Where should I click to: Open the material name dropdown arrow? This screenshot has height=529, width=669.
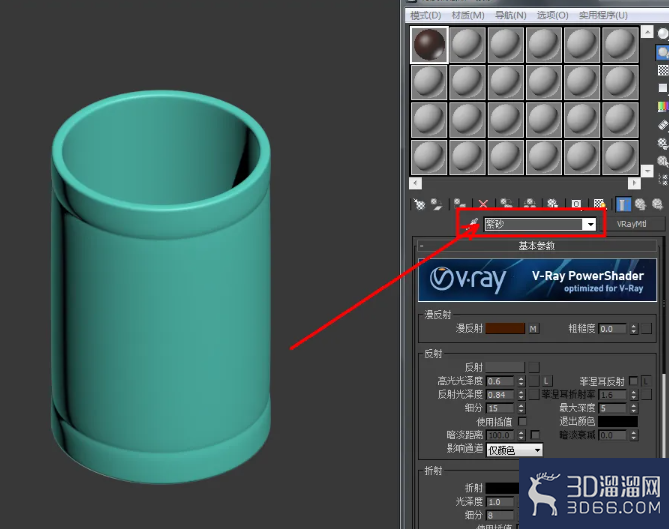click(590, 224)
